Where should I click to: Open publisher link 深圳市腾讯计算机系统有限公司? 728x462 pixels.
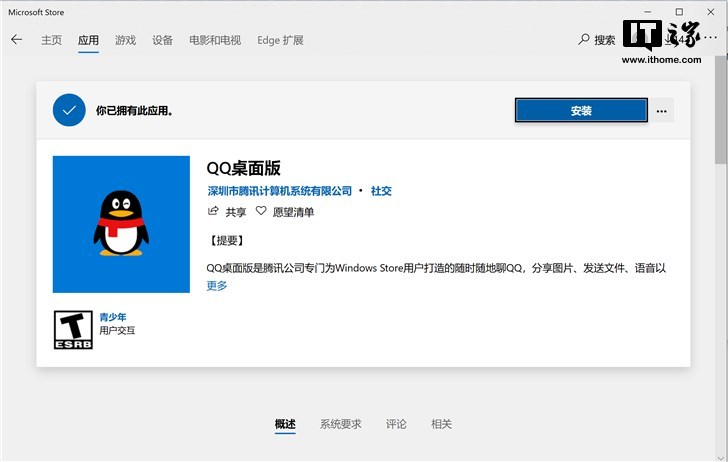[x=280, y=191]
